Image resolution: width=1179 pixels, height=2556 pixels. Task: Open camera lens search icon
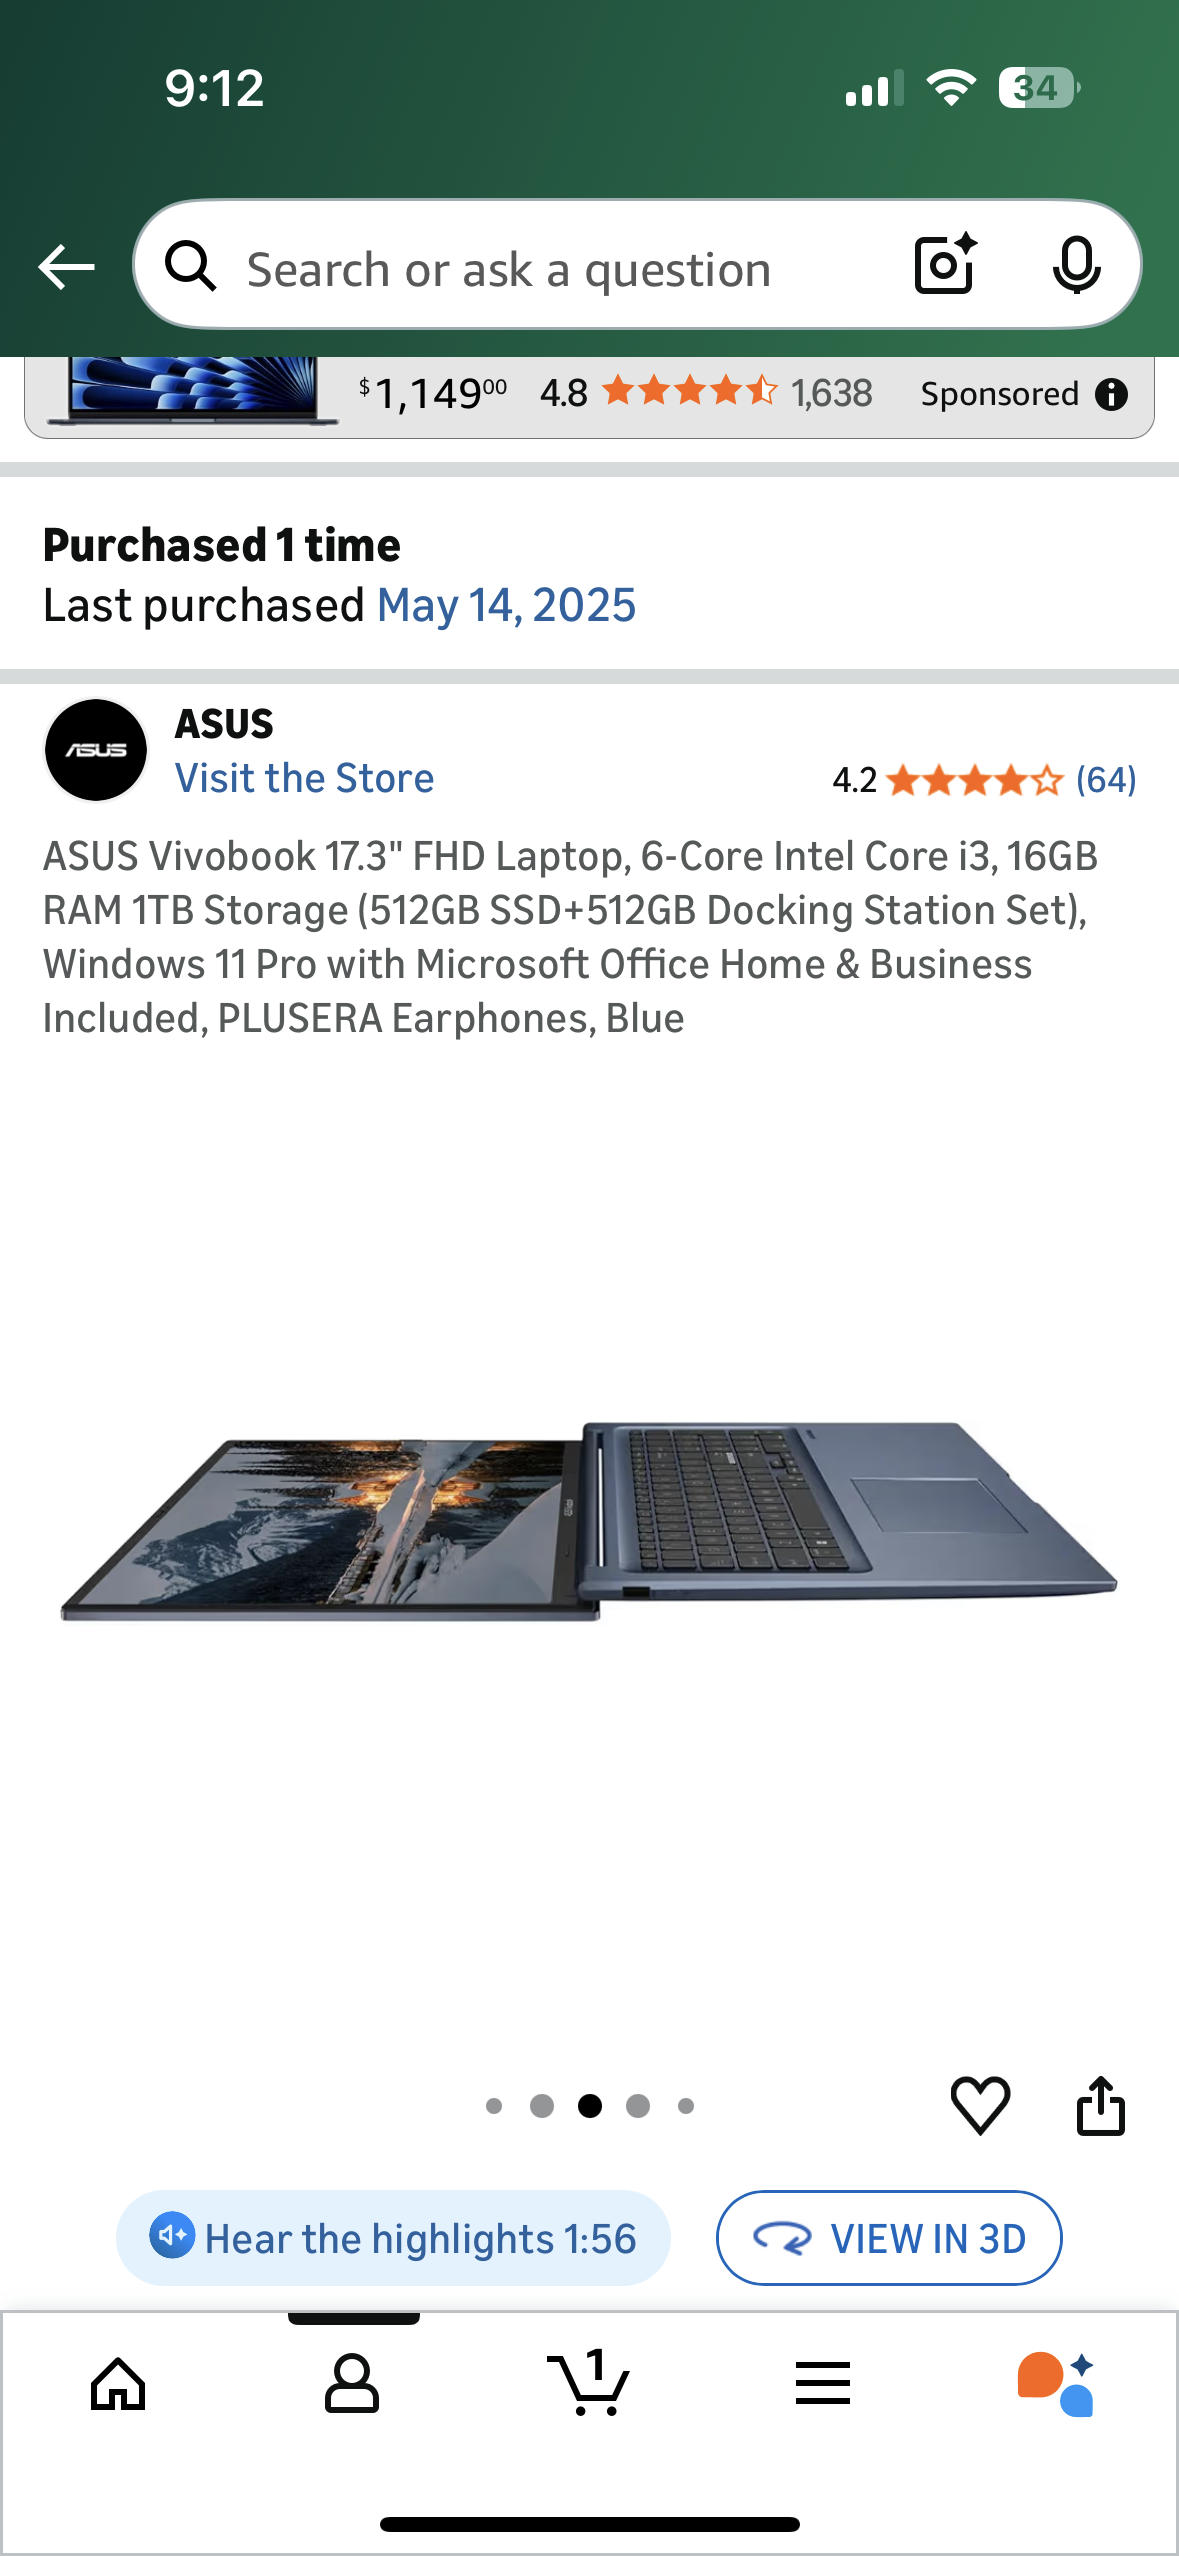[x=945, y=264]
